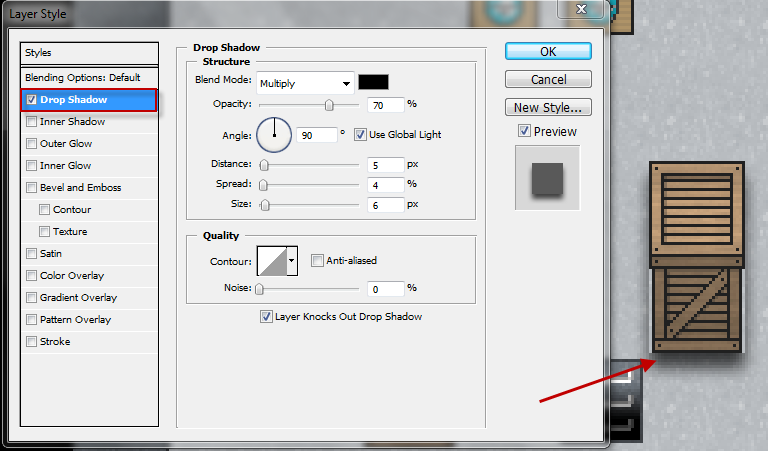The height and width of the screenshot is (451, 768).
Task: Click the black shadow color swatch
Action: (x=373, y=82)
